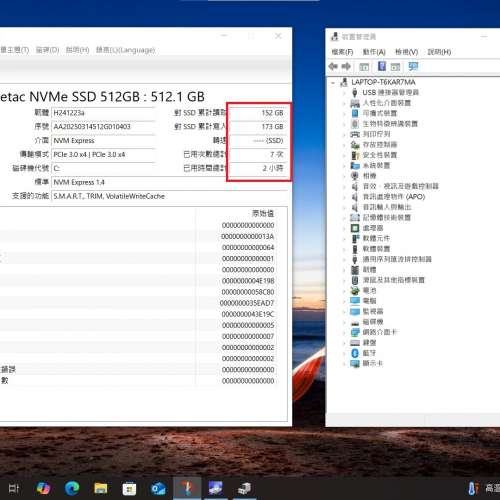
Task: Collapse the LAPTOP-T6KAR7MA root node
Action: click(x=333, y=82)
